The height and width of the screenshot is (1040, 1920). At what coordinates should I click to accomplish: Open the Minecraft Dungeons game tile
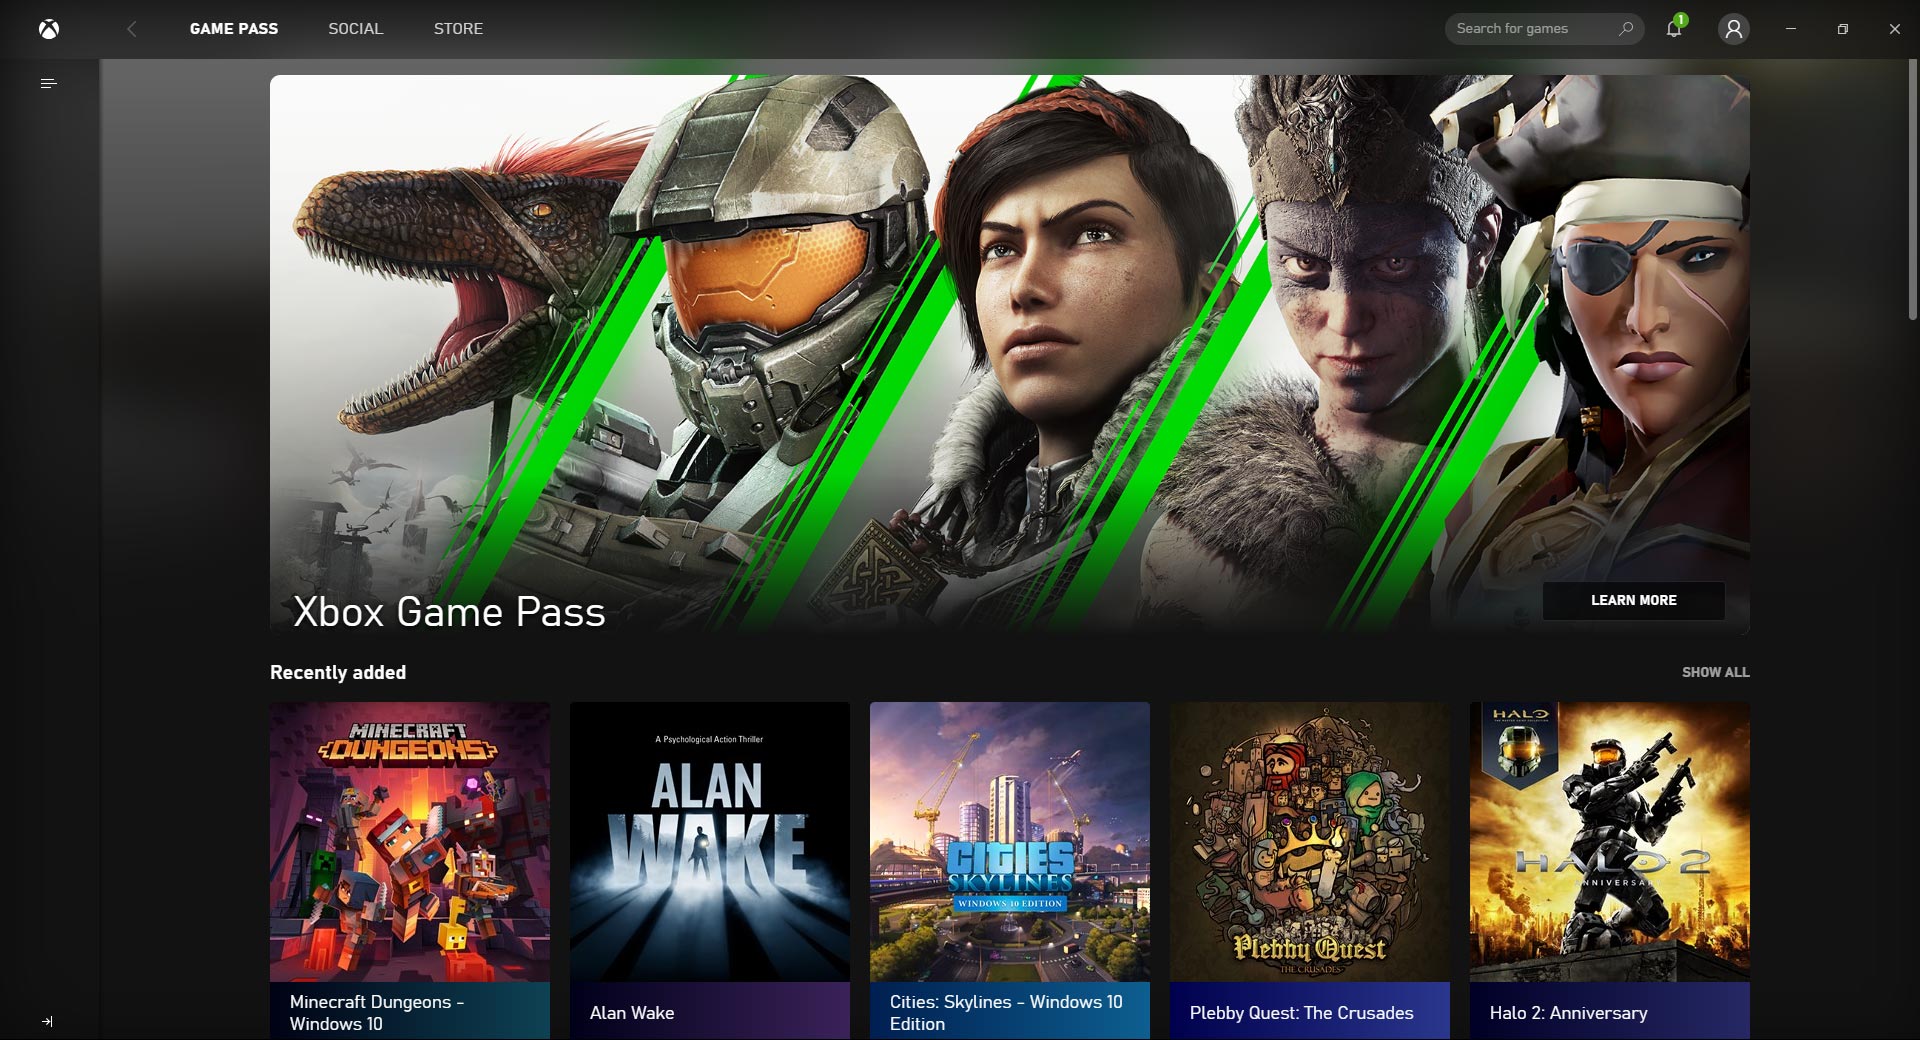pyautogui.click(x=410, y=870)
